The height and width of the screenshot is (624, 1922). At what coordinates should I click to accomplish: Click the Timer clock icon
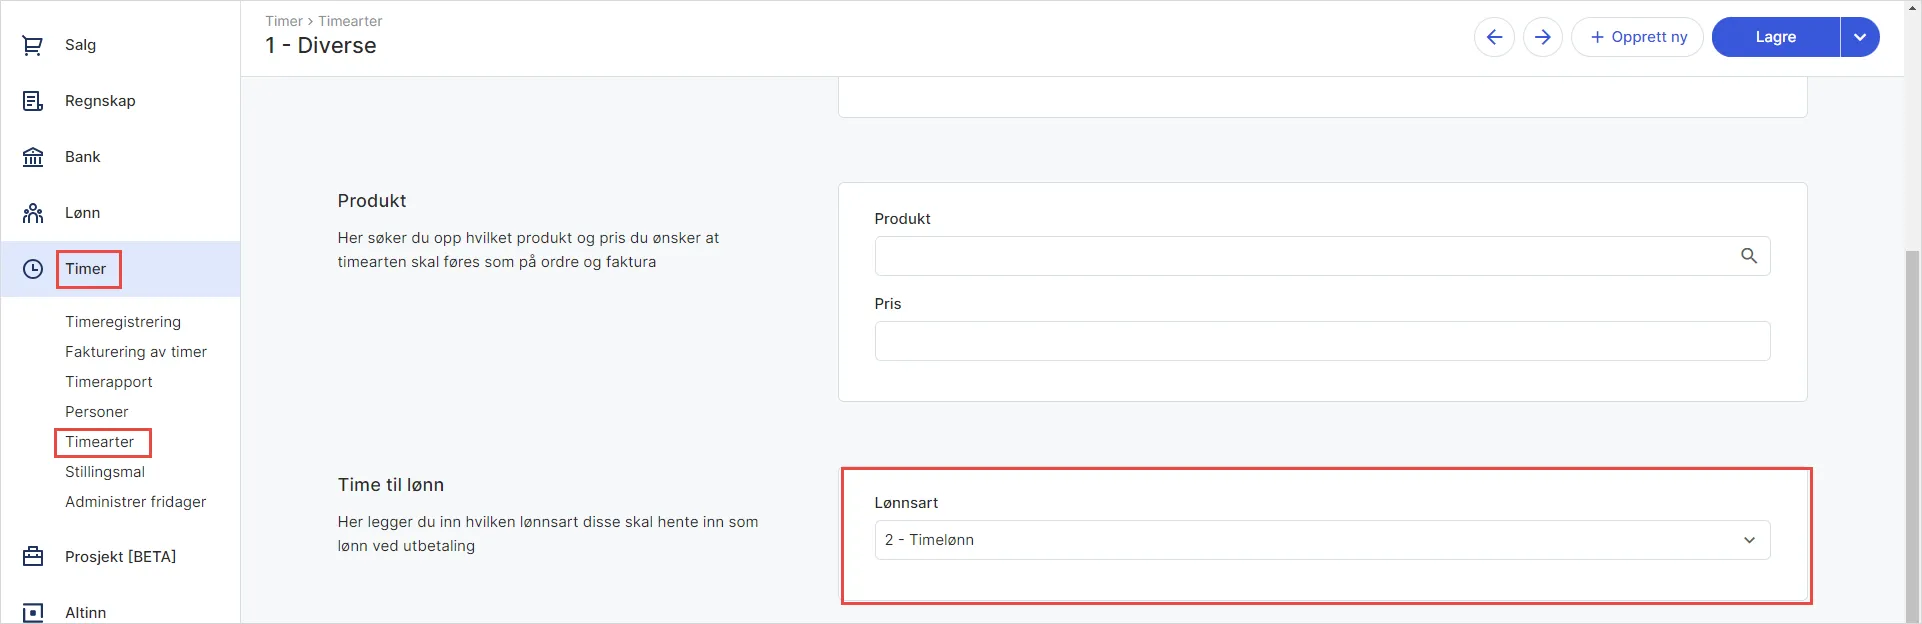tap(33, 269)
